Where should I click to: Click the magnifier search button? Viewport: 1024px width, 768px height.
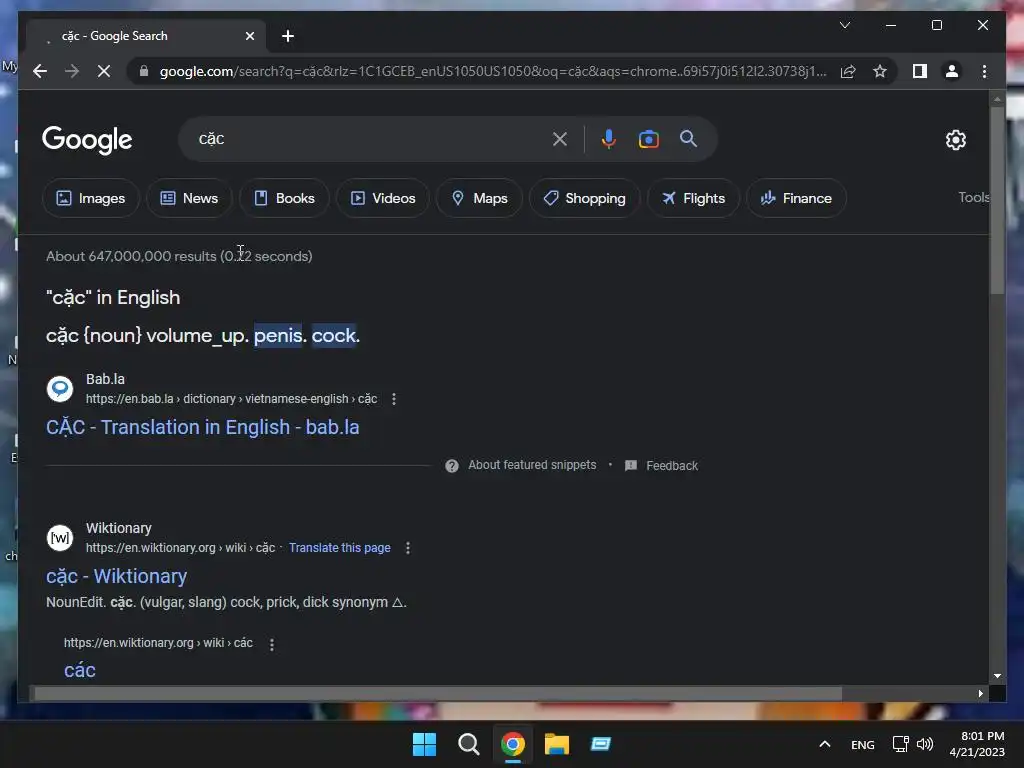tap(688, 138)
